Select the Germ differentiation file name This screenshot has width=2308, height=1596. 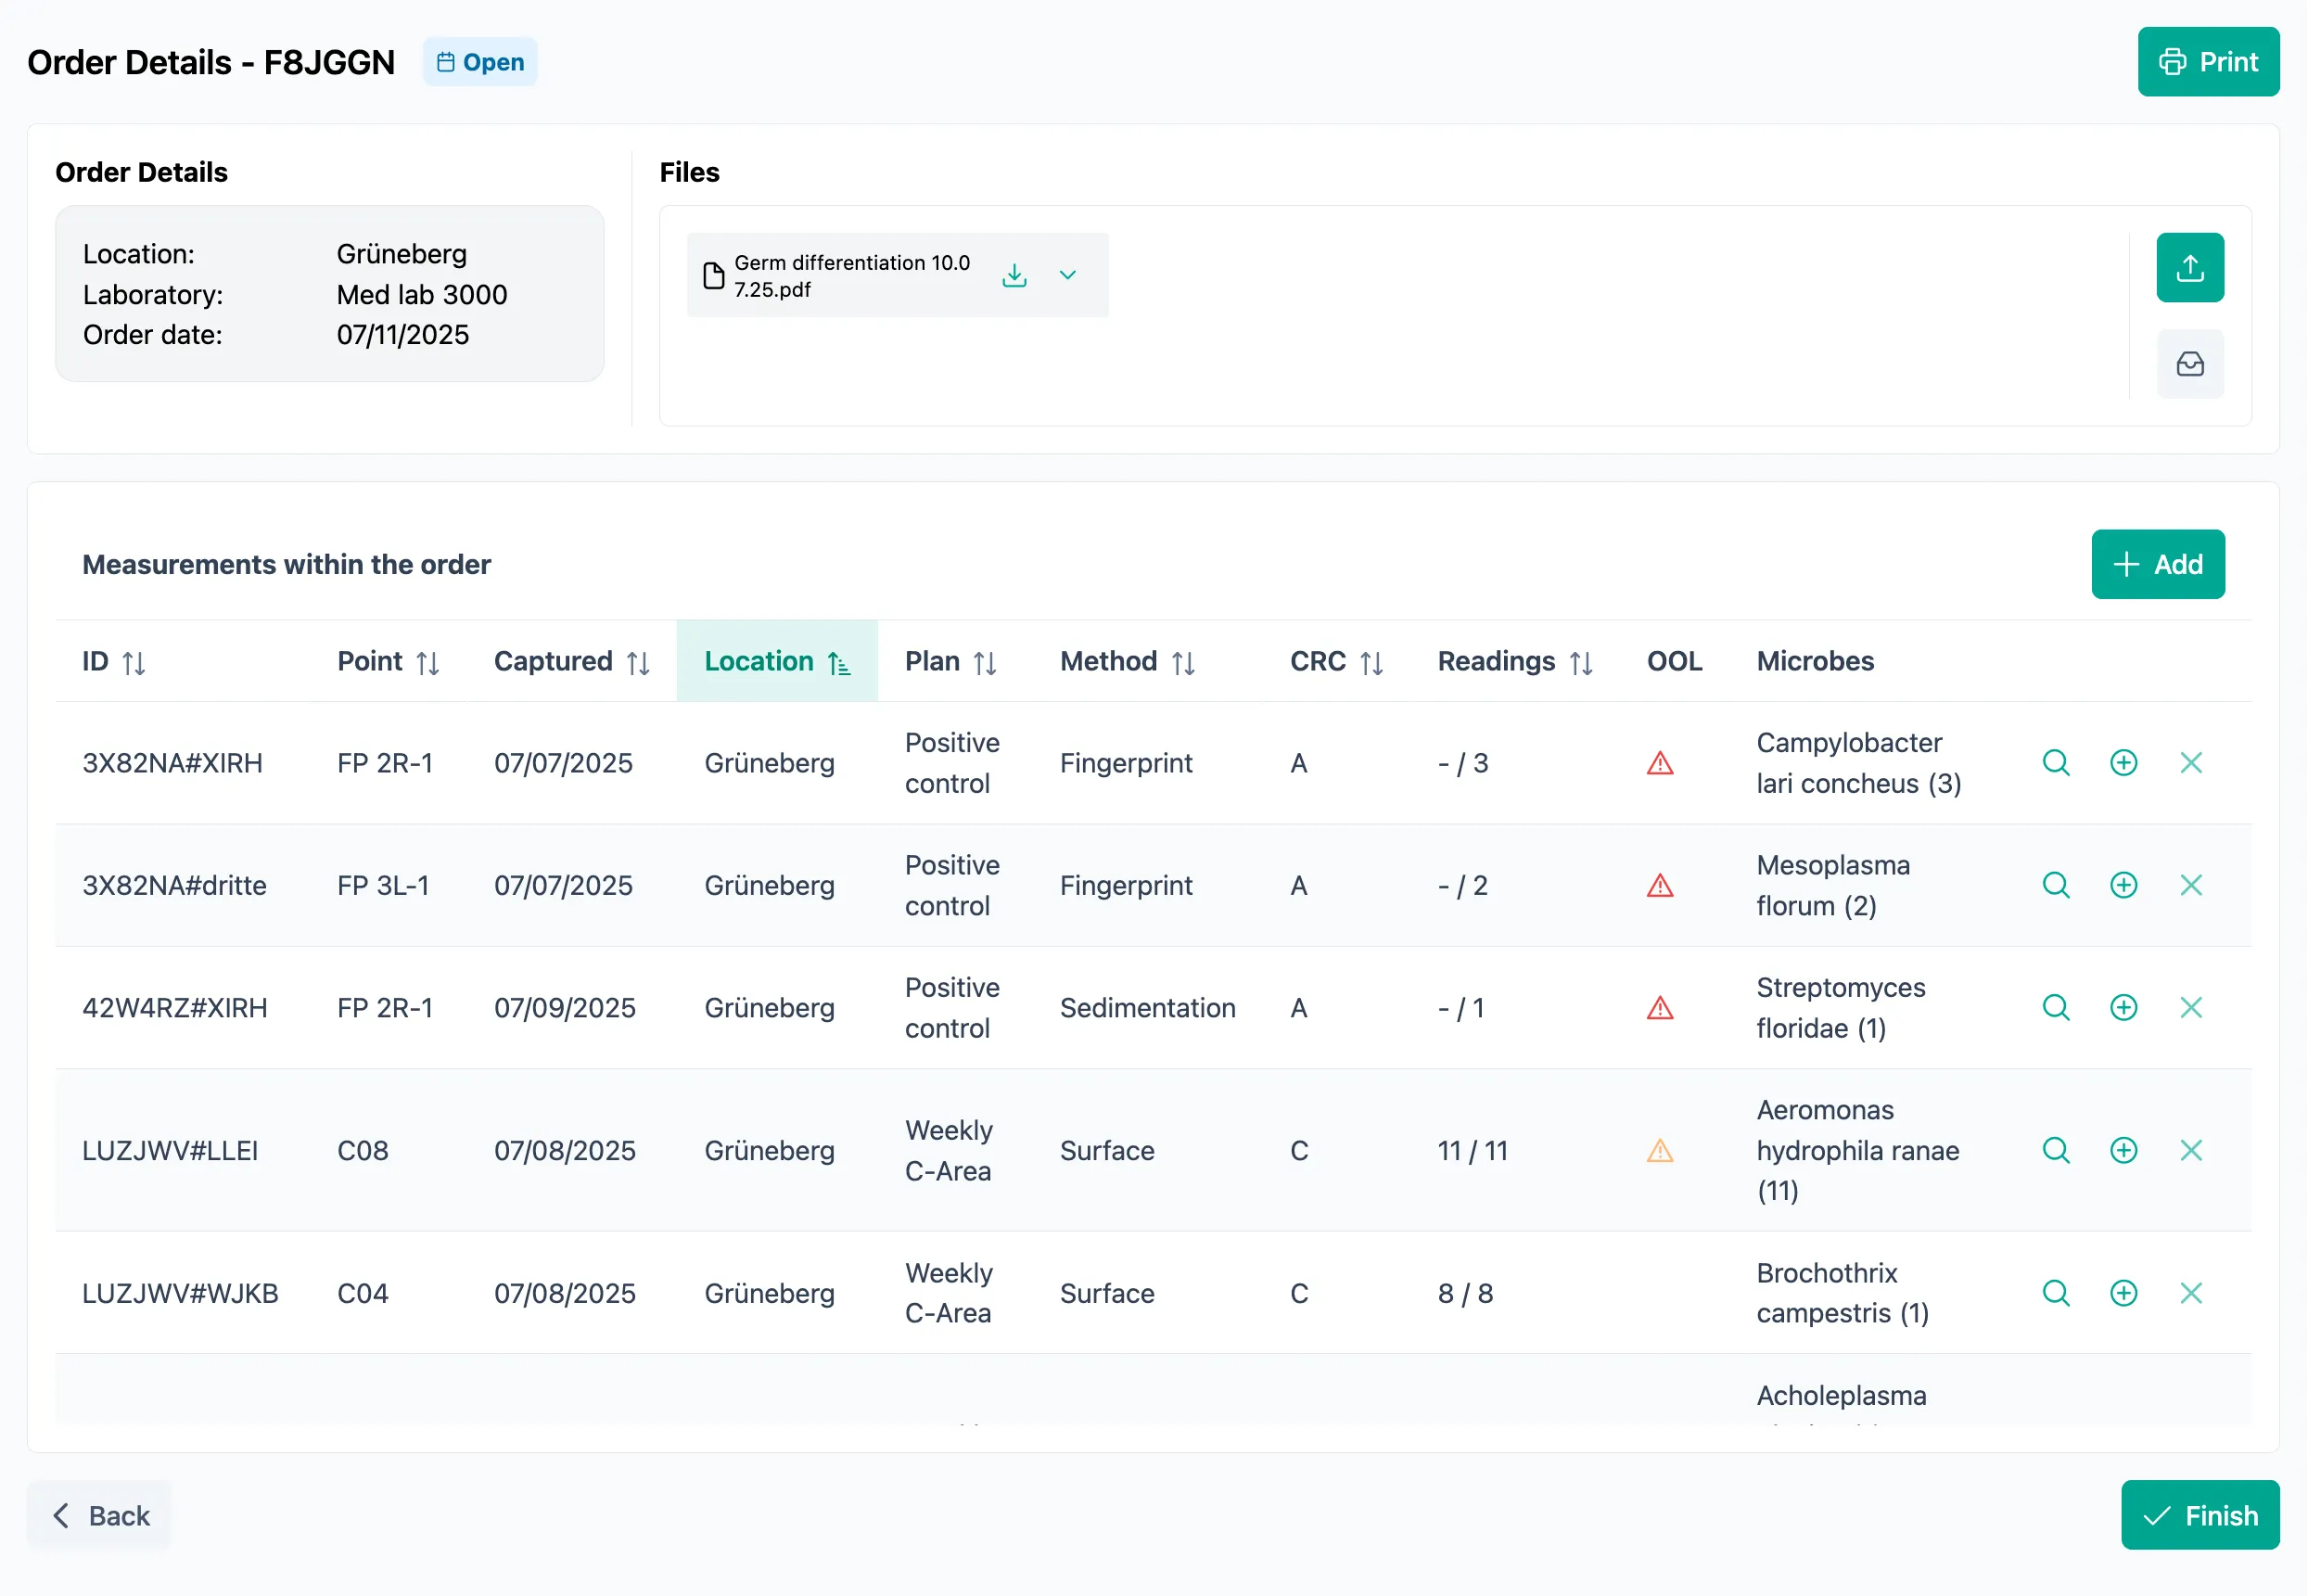851,276
